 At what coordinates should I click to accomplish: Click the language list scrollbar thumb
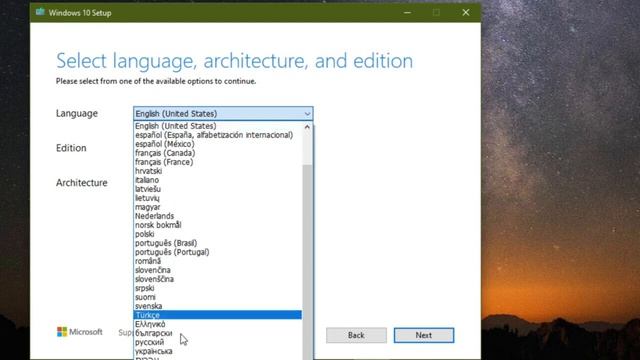click(307, 261)
